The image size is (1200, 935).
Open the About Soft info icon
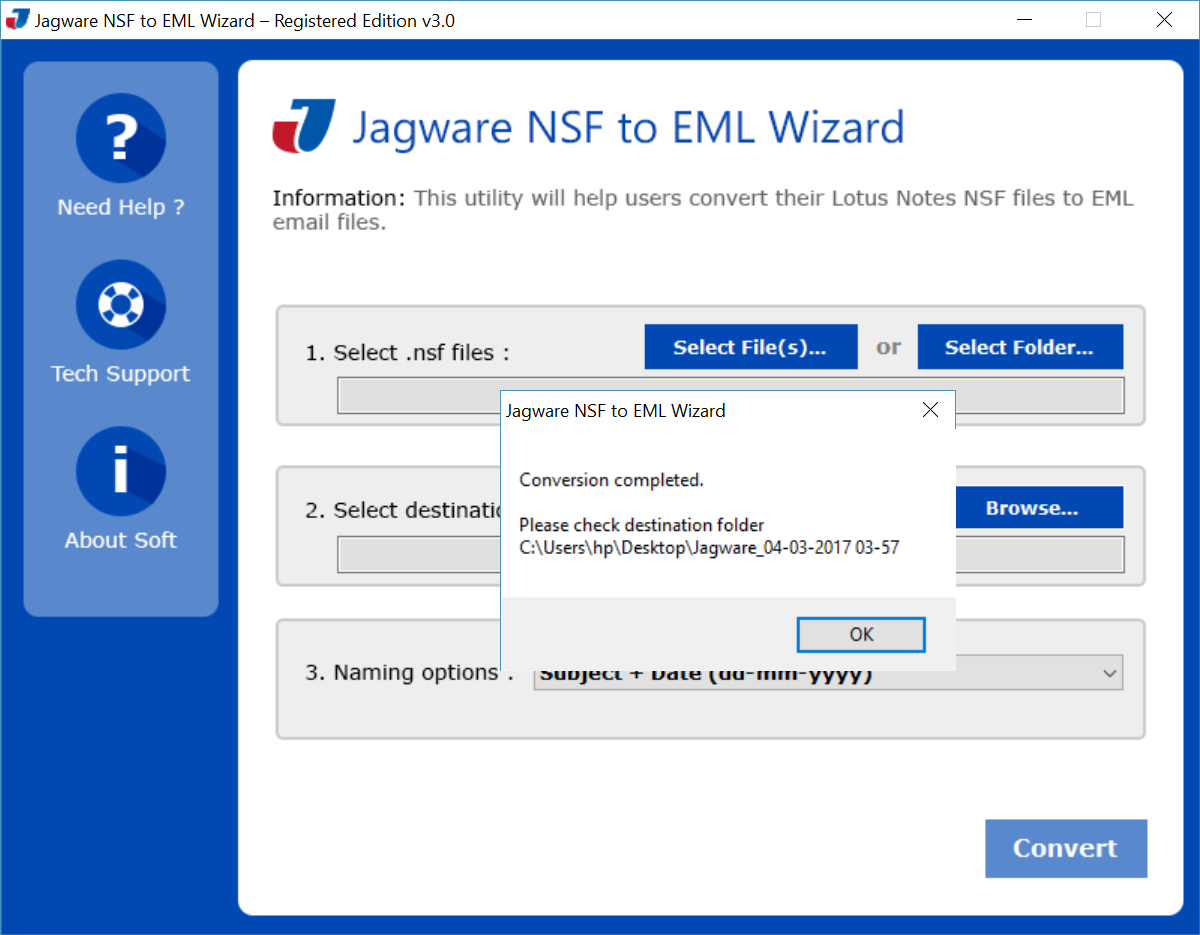120,471
